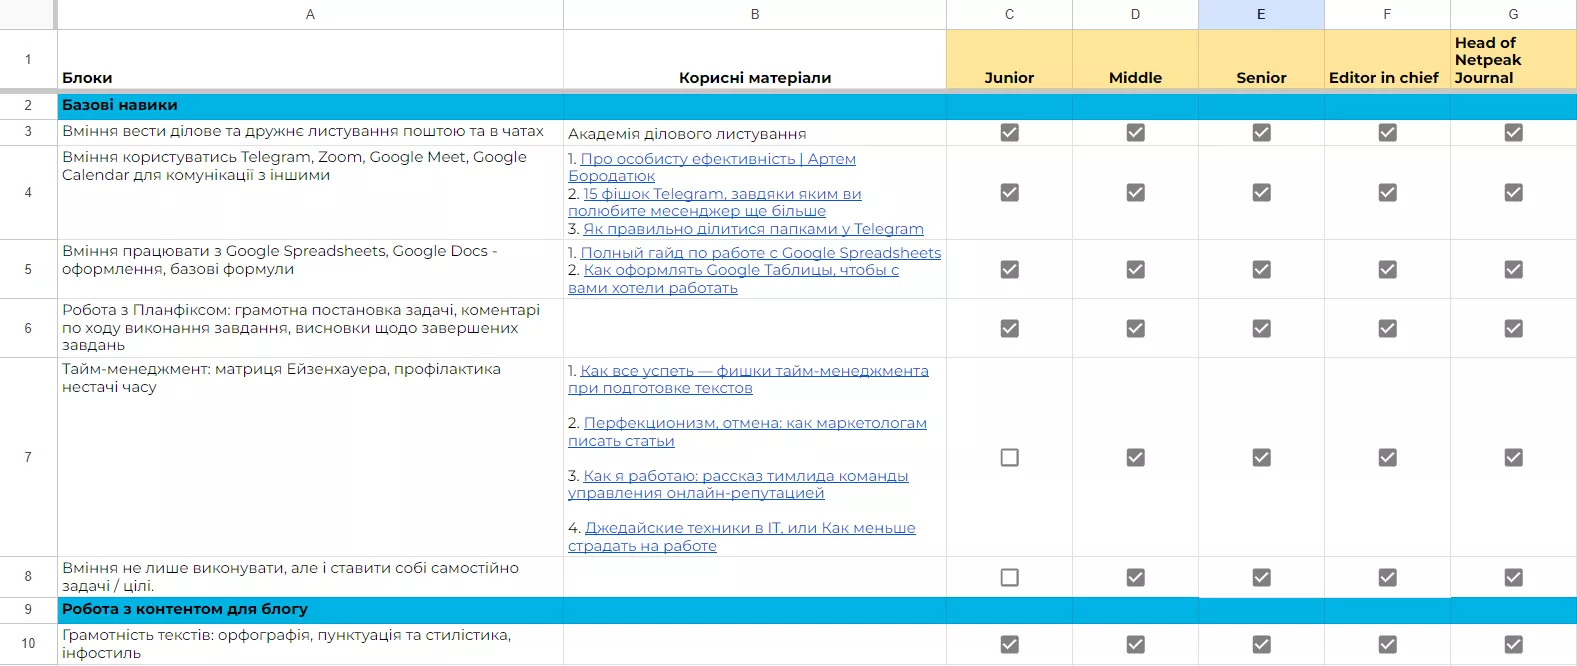
Task: Open link Перфекционизм, отмена
Action: pyautogui.click(x=747, y=432)
